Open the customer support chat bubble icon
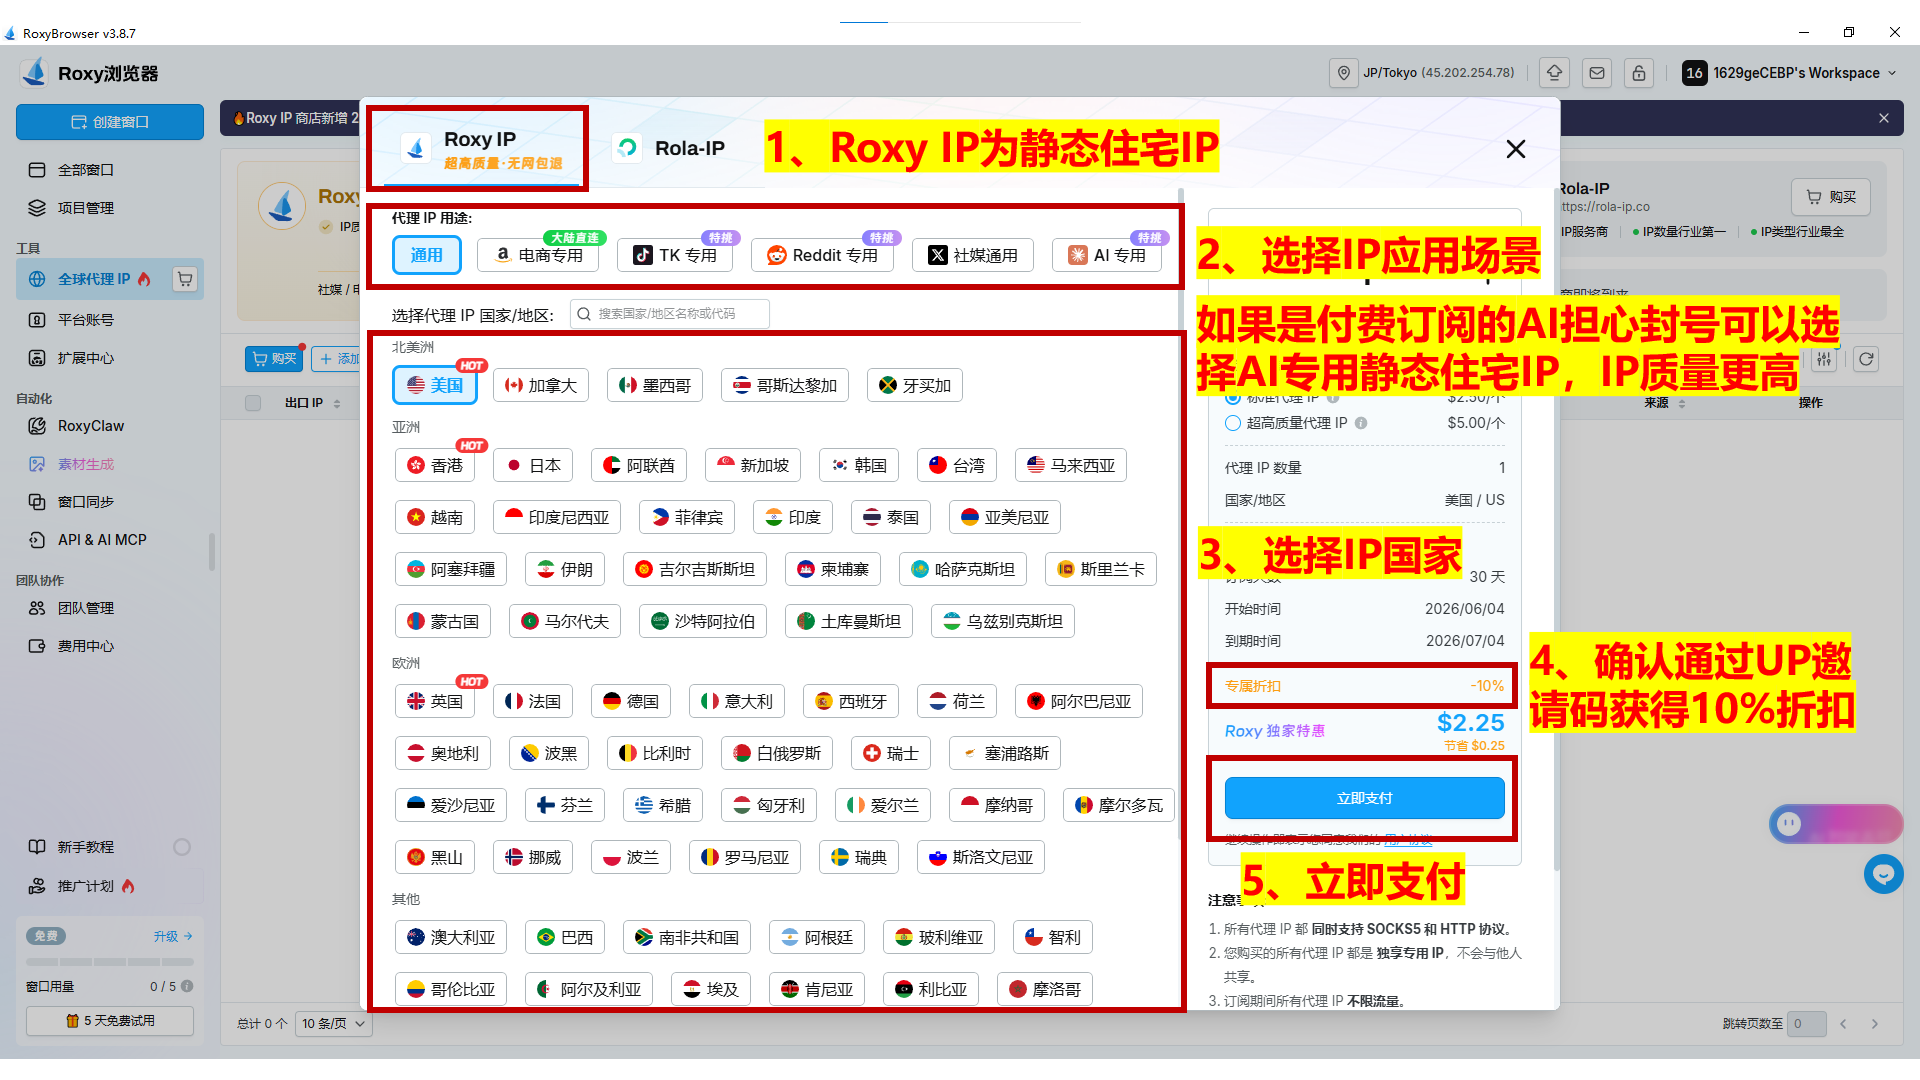This screenshot has height=1080, width=1920. click(x=1884, y=874)
